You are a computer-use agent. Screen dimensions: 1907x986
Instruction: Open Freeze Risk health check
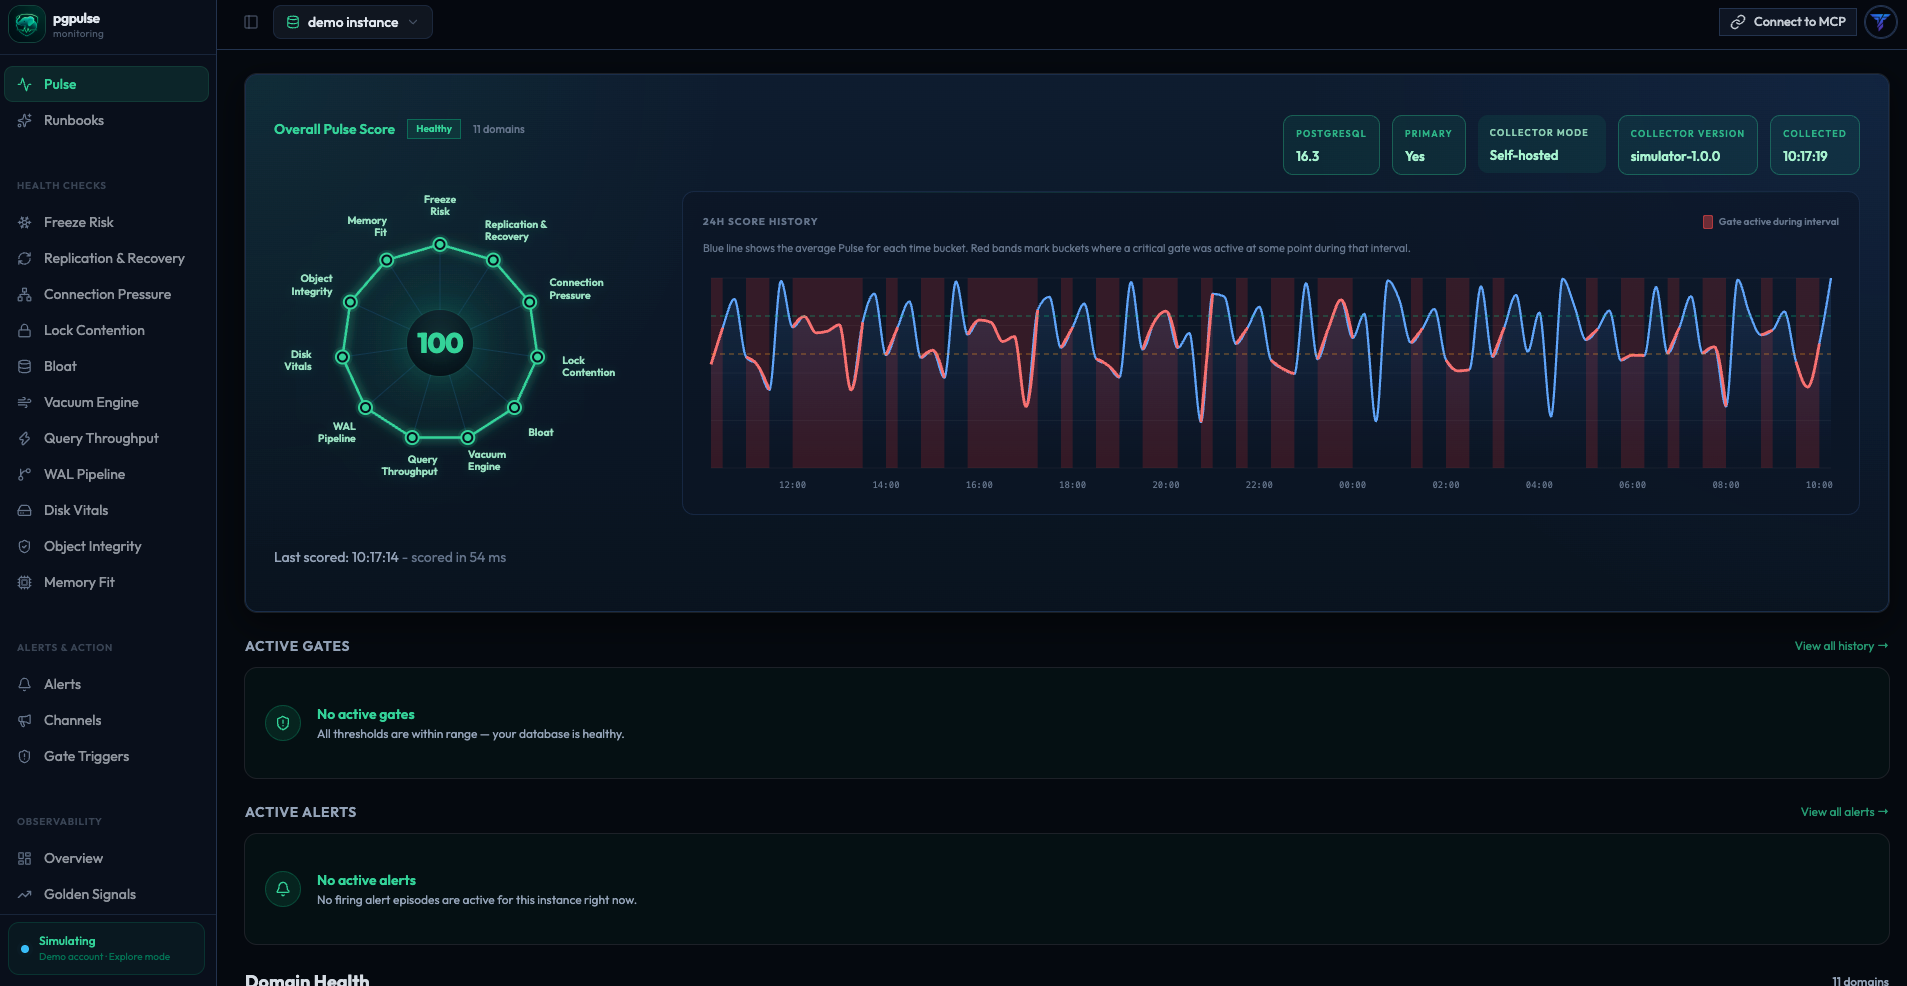coord(107,222)
